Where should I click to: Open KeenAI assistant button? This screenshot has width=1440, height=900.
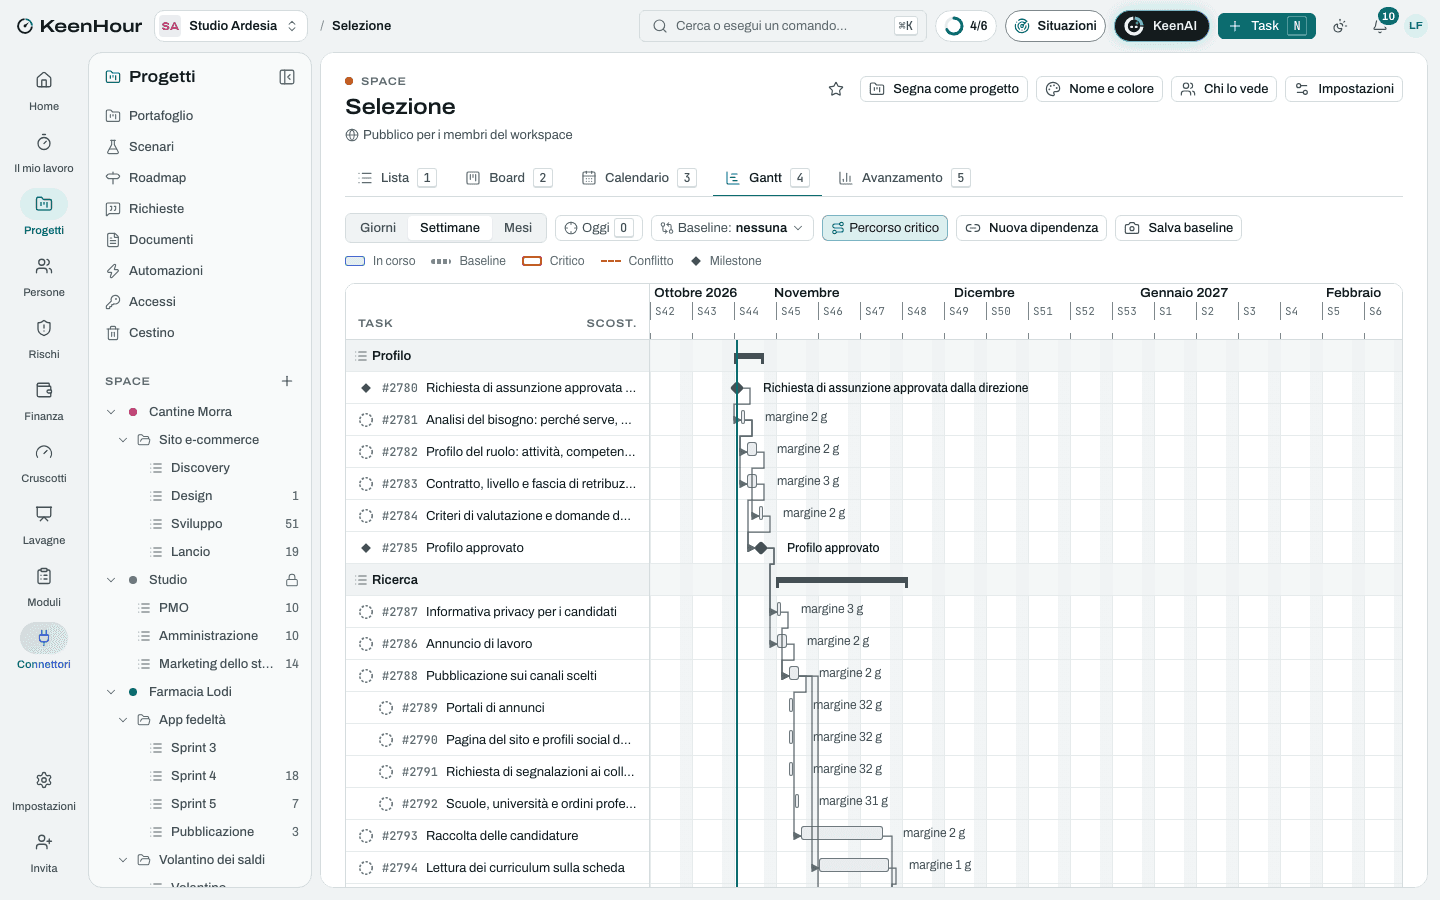click(1162, 26)
